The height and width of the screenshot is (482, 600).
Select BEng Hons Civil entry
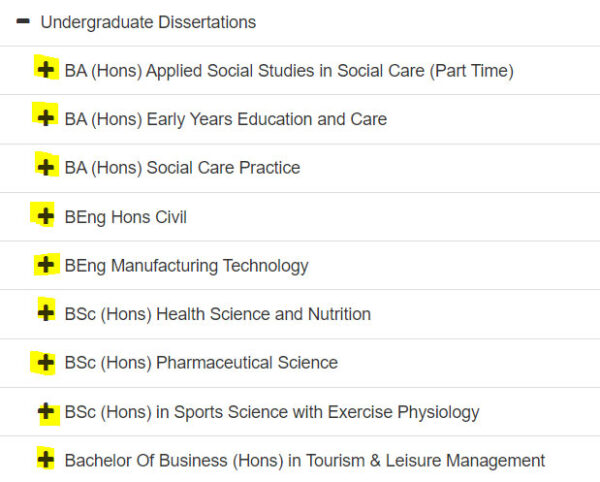point(125,217)
